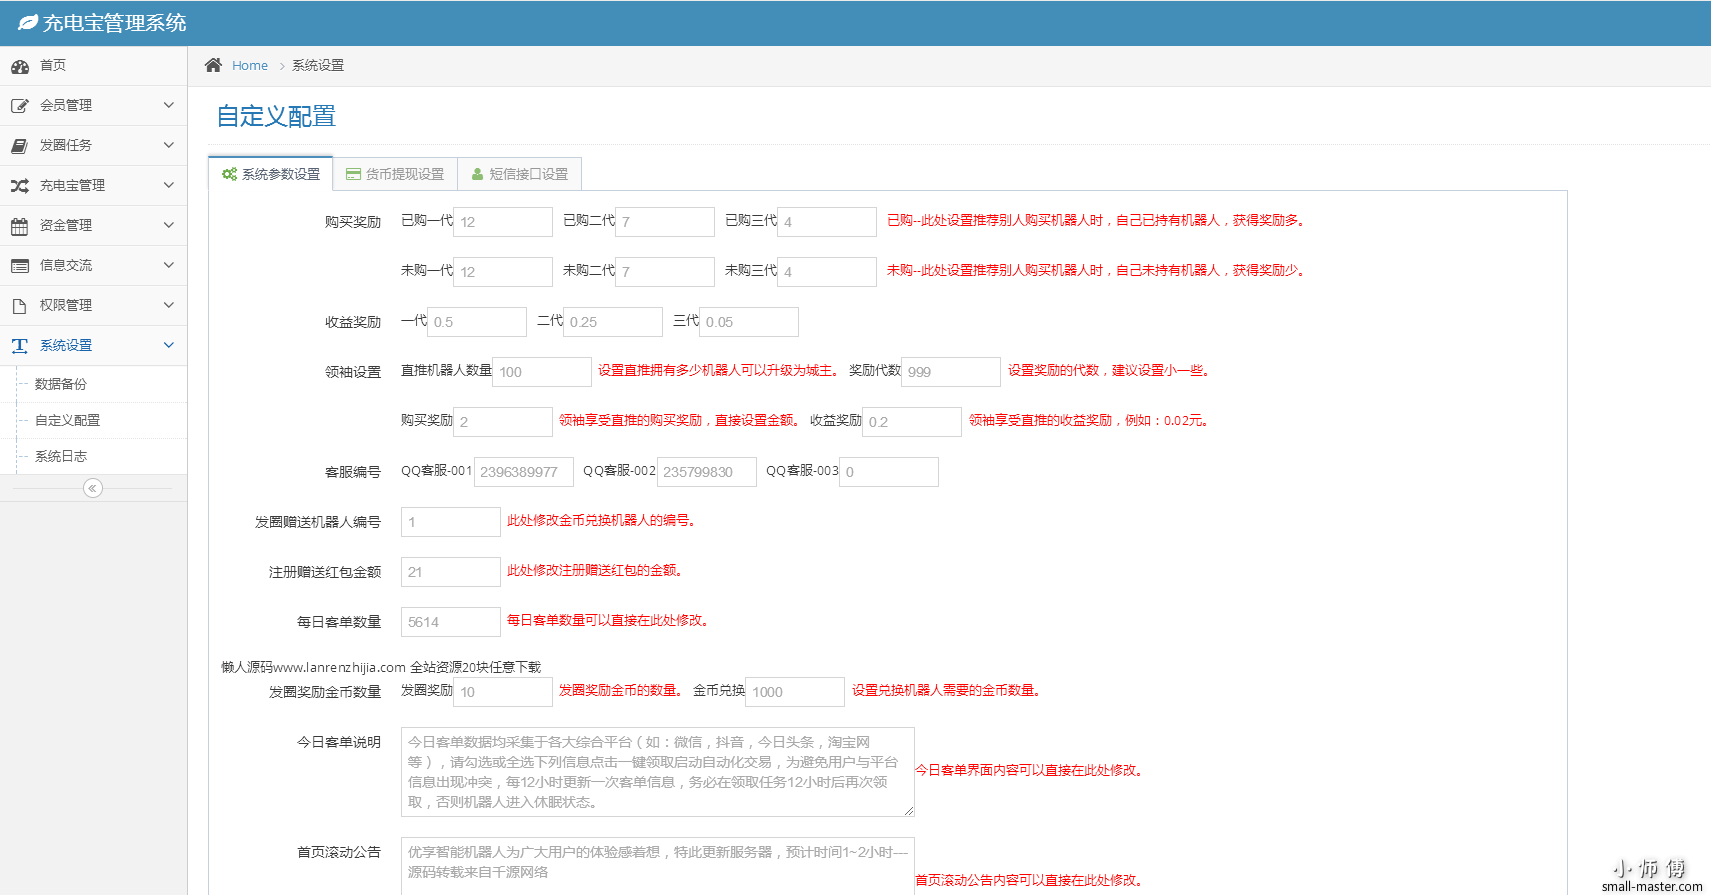Focus the 未购二代 input field
This screenshot has height=895, width=1711.
click(x=665, y=272)
